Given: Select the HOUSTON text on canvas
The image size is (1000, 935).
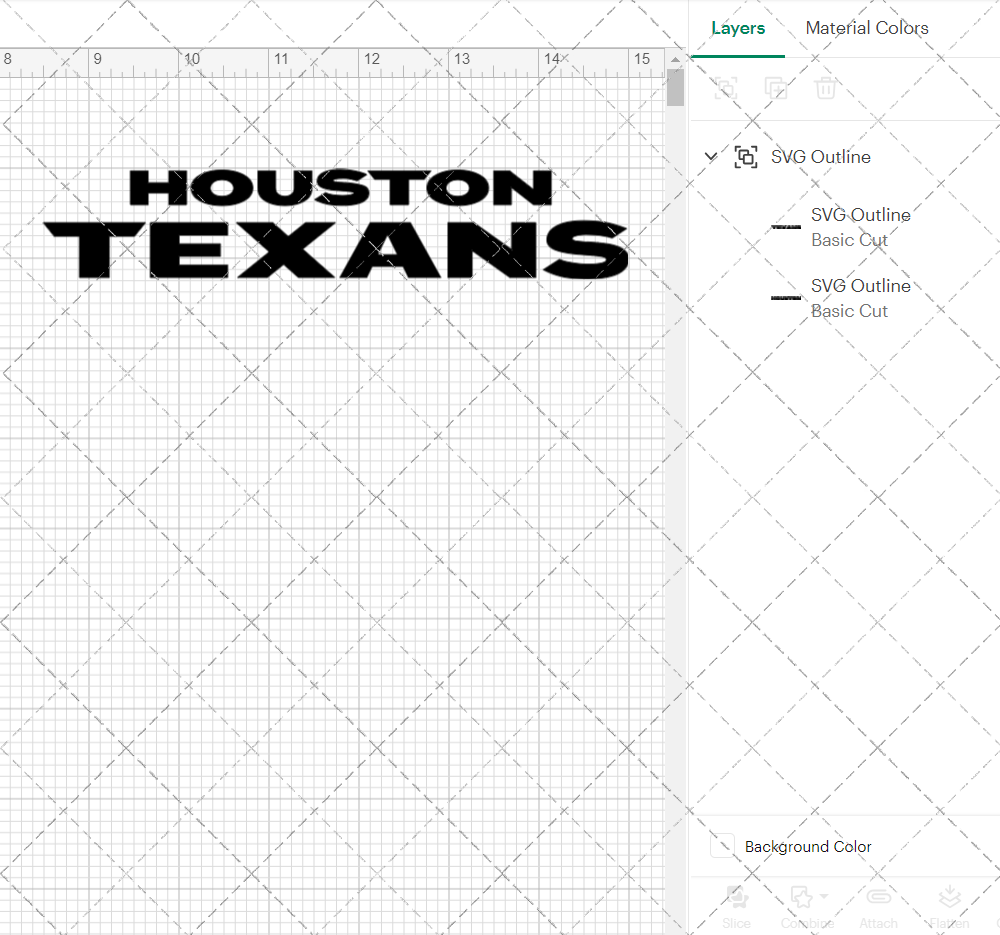Looking at the screenshot, I should [x=341, y=188].
